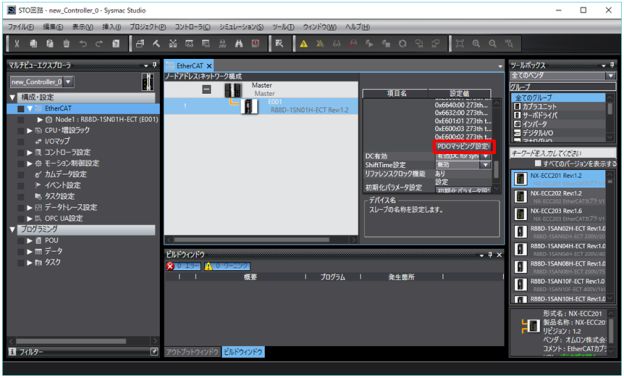Screen dimensions: 624x378
Task: Expand the CPU・増設ラック tree node
Action: [x=29, y=131]
